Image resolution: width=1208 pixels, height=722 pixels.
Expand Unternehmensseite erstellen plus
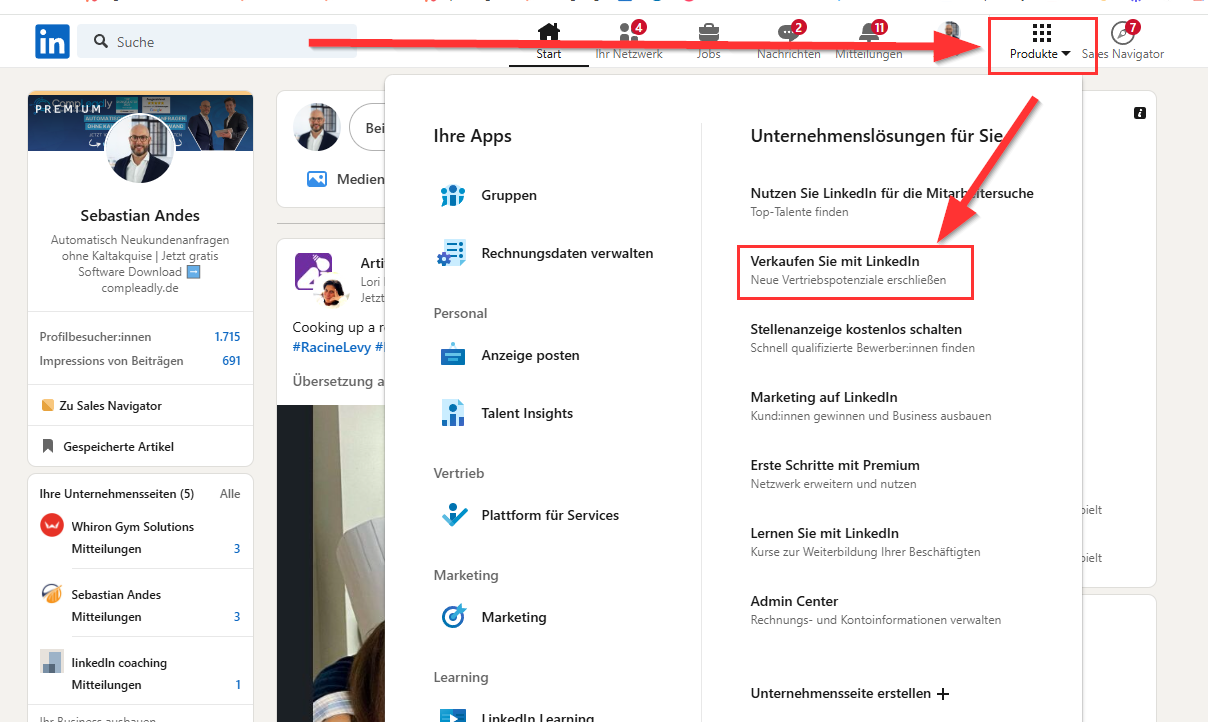pos(942,693)
